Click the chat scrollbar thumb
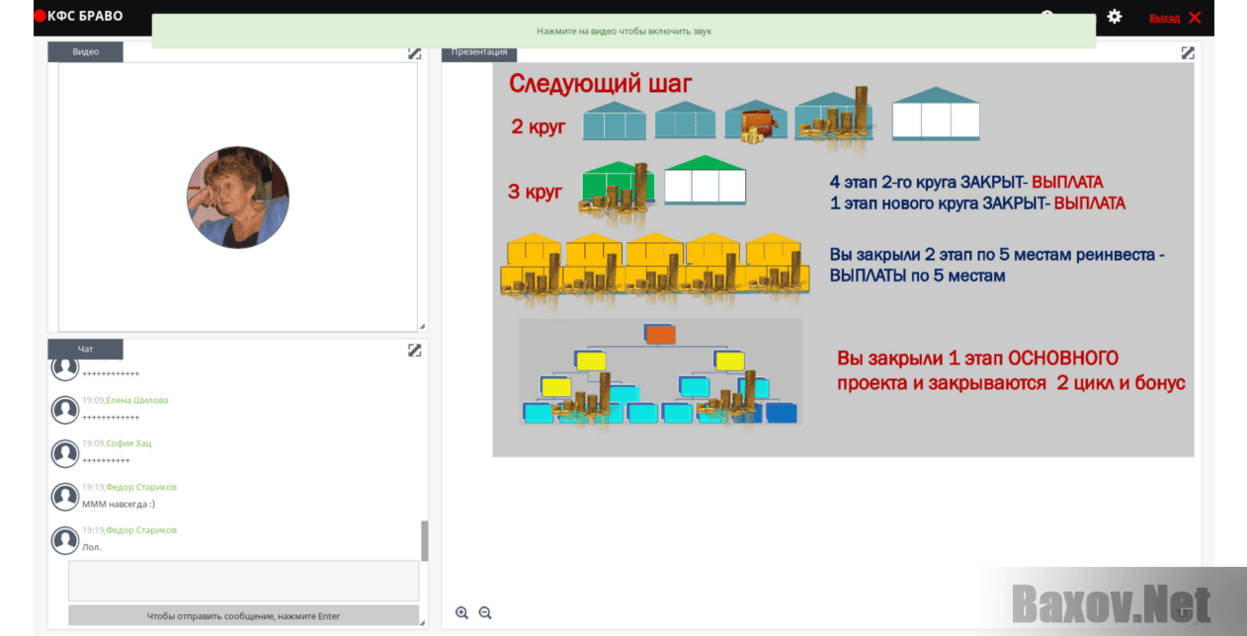1247x636 pixels. (424, 541)
